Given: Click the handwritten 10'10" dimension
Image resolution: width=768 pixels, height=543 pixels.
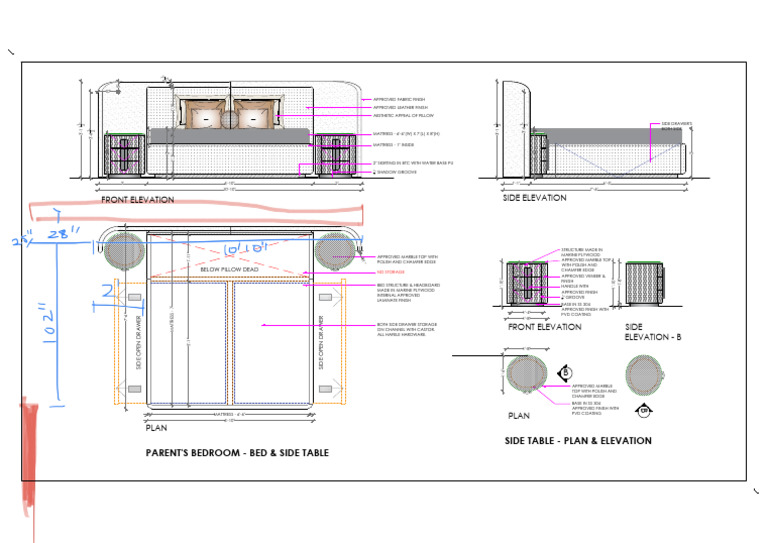Looking at the screenshot, I should [245, 249].
